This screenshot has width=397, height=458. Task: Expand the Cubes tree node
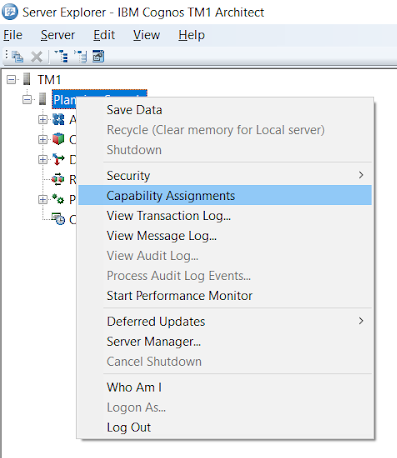43,139
